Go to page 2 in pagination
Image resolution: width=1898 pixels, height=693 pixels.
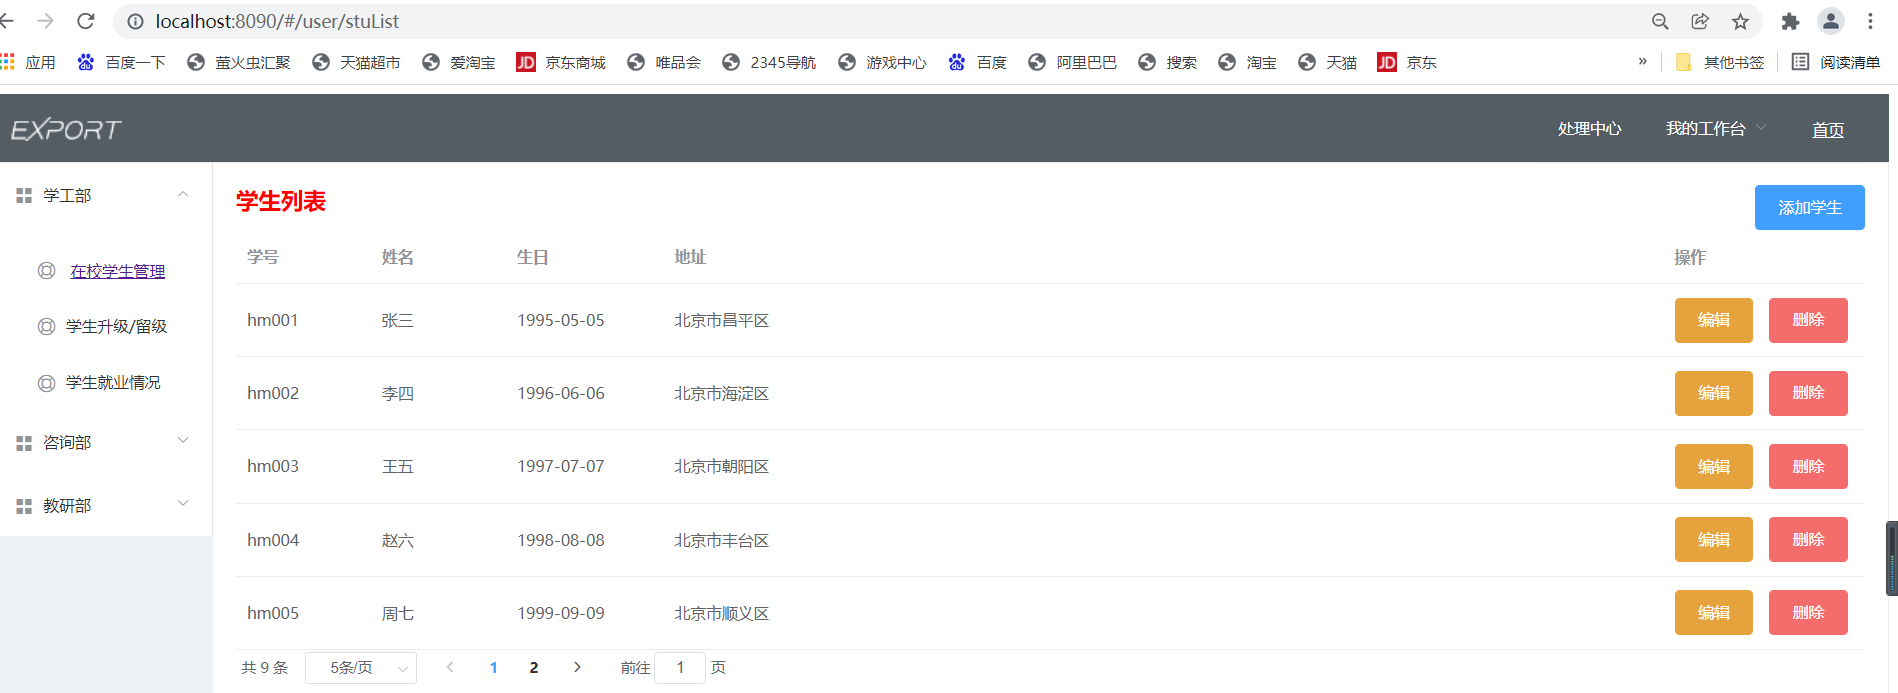[x=534, y=667]
